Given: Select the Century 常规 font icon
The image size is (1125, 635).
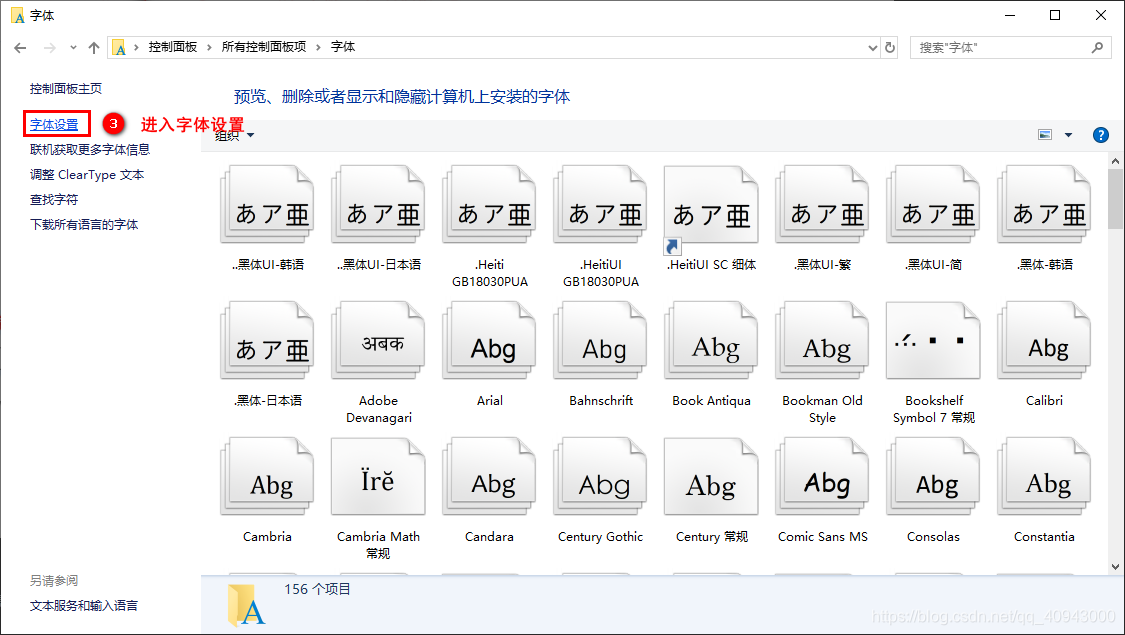Looking at the screenshot, I should point(711,476).
